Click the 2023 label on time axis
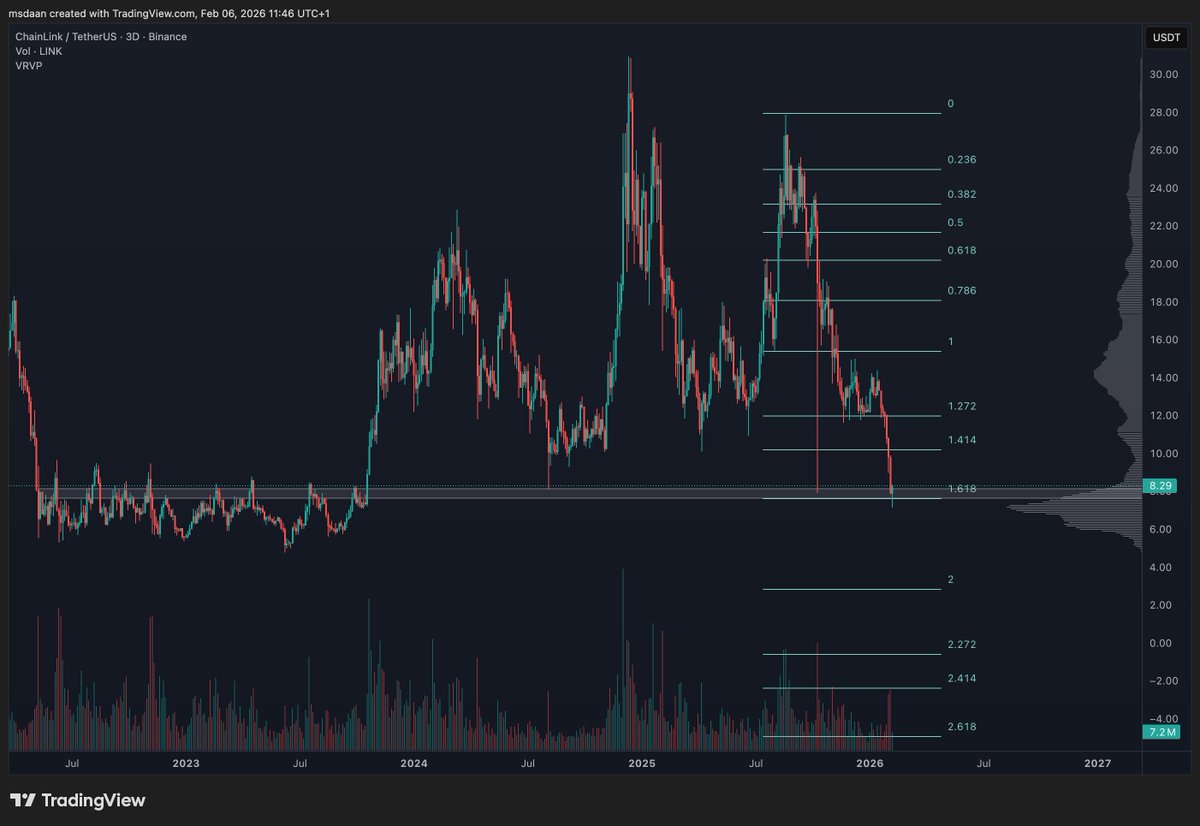1200x826 pixels. [x=186, y=763]
